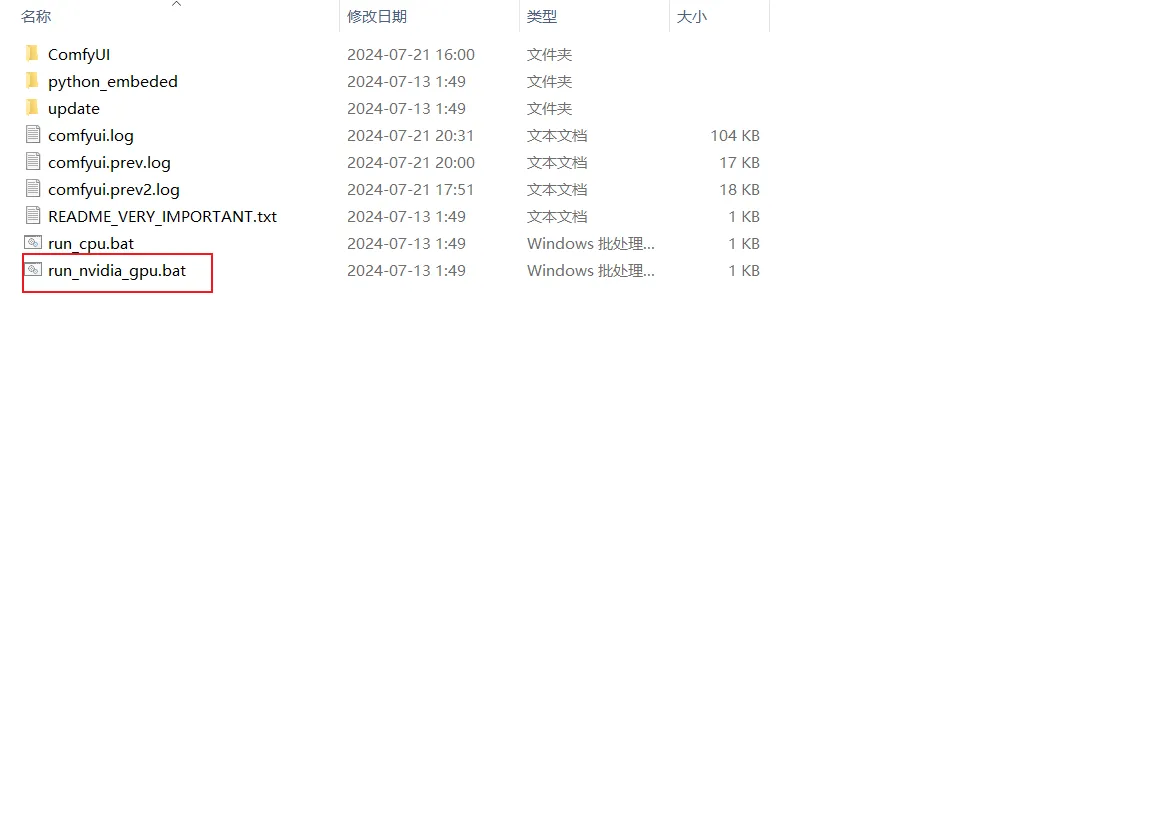The width and height of the screenshot is (1160, 820).
Task: Click the date 2024-07-21 20:00
Action: [411, 163]
